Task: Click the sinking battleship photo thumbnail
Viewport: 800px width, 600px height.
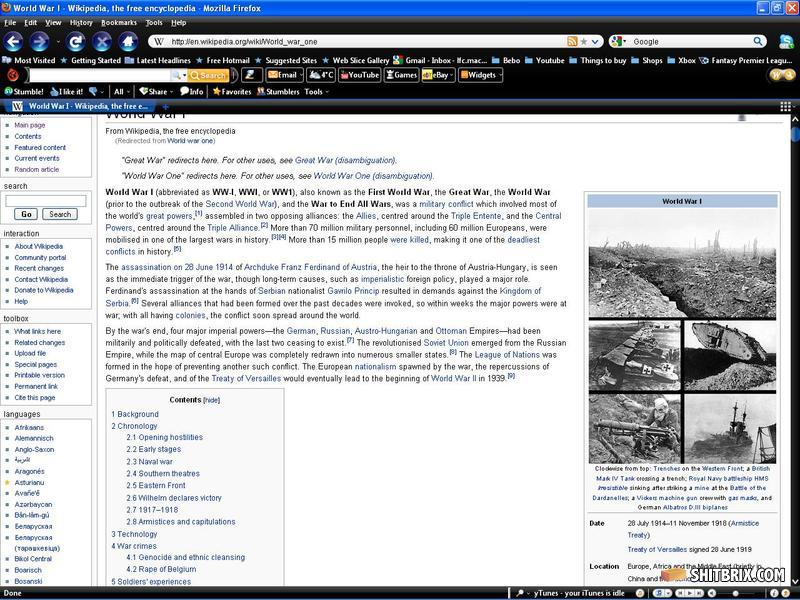Action: click(x=730, y=429)
